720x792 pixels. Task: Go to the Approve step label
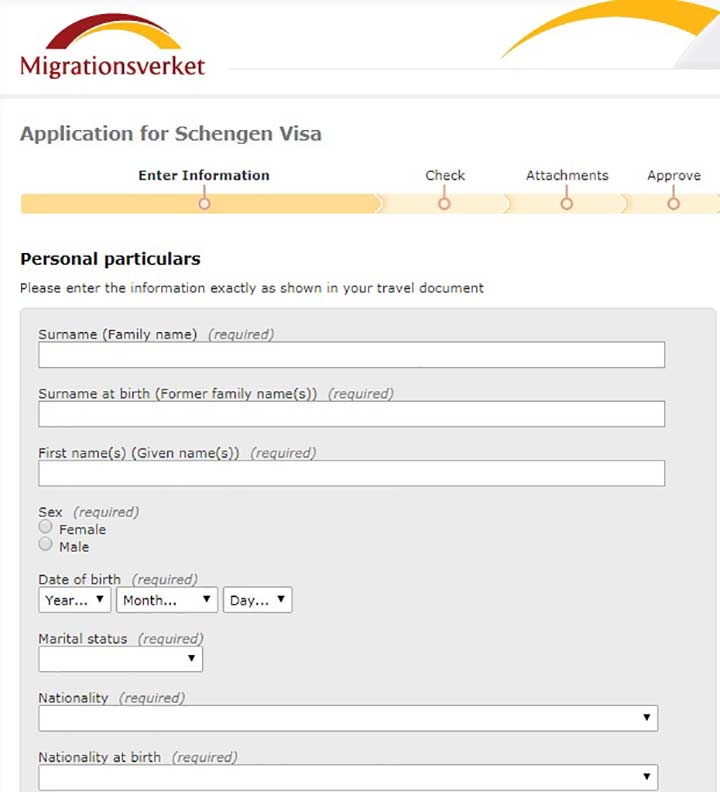coord(674,176)
